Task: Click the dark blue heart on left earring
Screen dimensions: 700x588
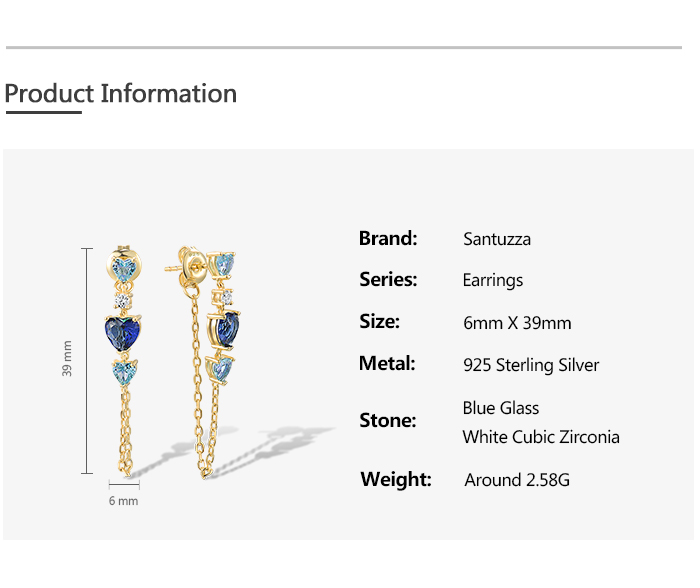Action: coord(125,333)
